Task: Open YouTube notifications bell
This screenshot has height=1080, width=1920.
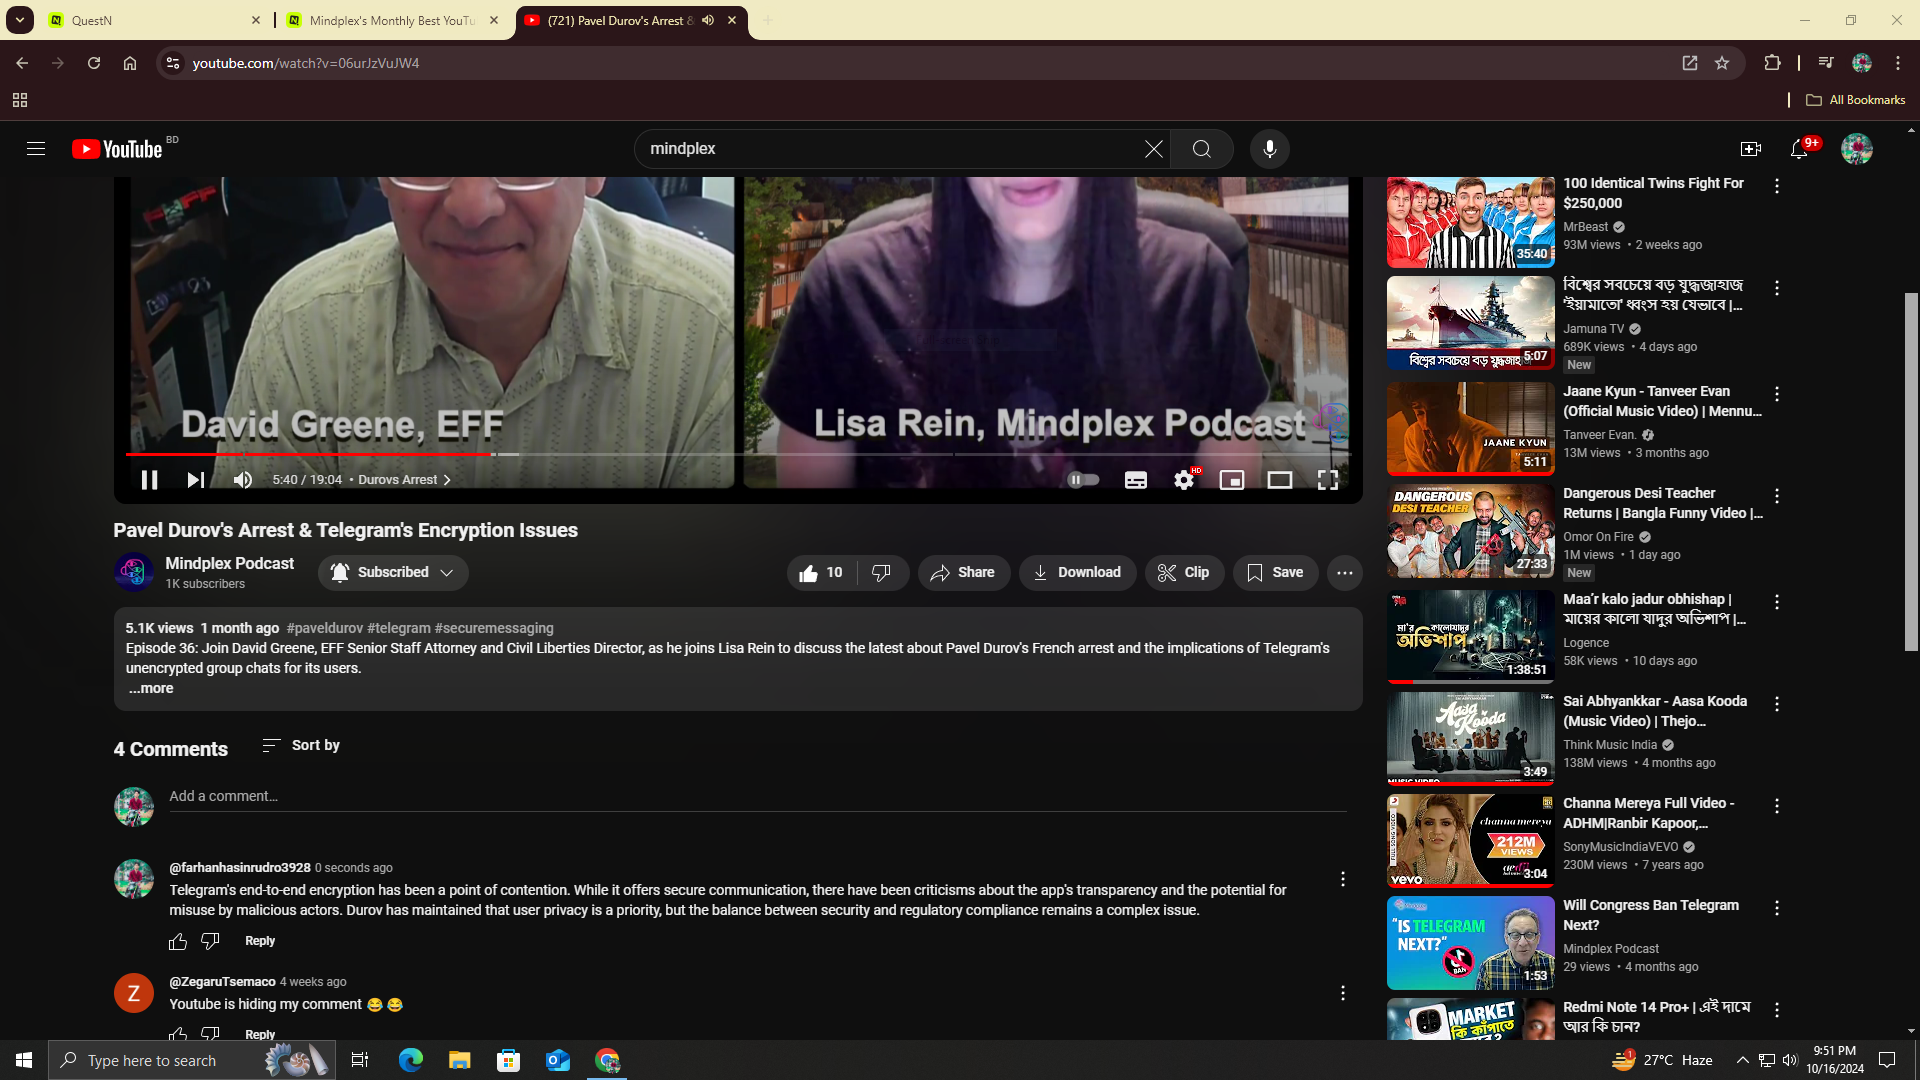Action: coord(1799,149)
